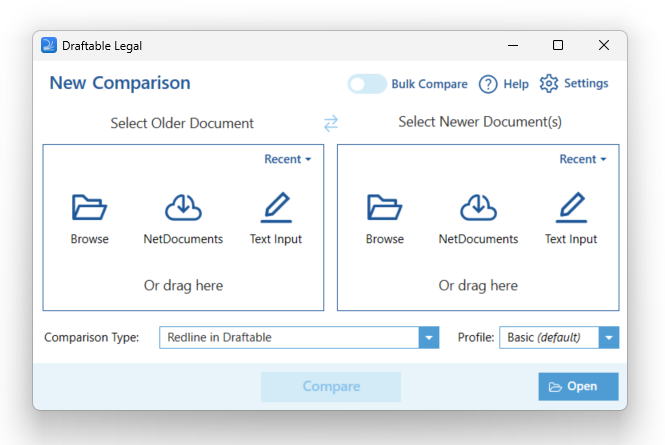Viewport: 665px width, 445px height.
Task: Expand Recent list for older document
Action: 288,159
